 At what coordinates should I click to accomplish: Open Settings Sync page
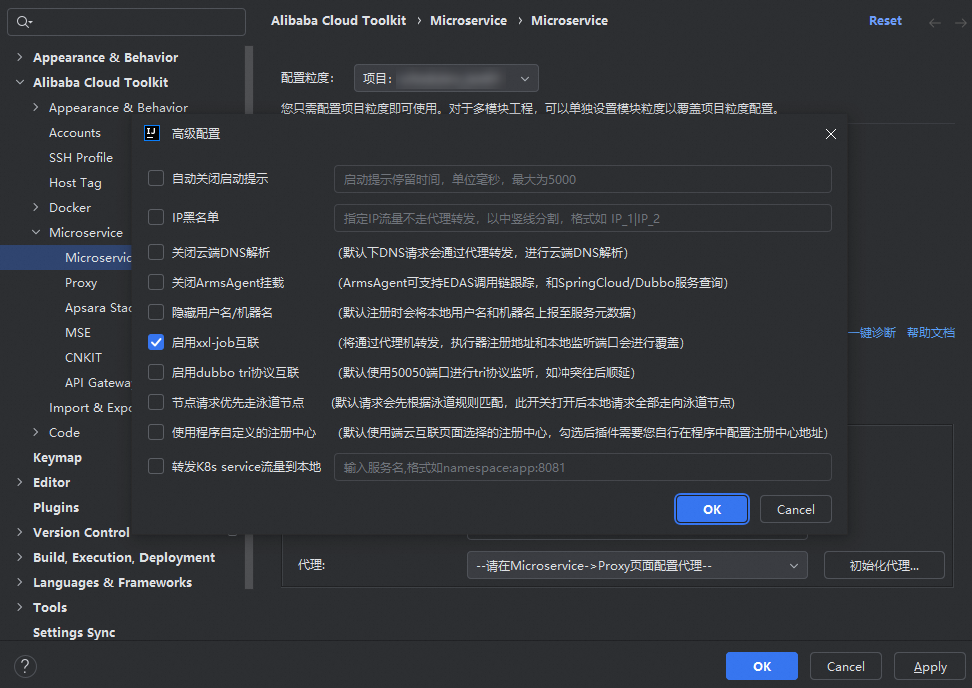coord(74,632)
